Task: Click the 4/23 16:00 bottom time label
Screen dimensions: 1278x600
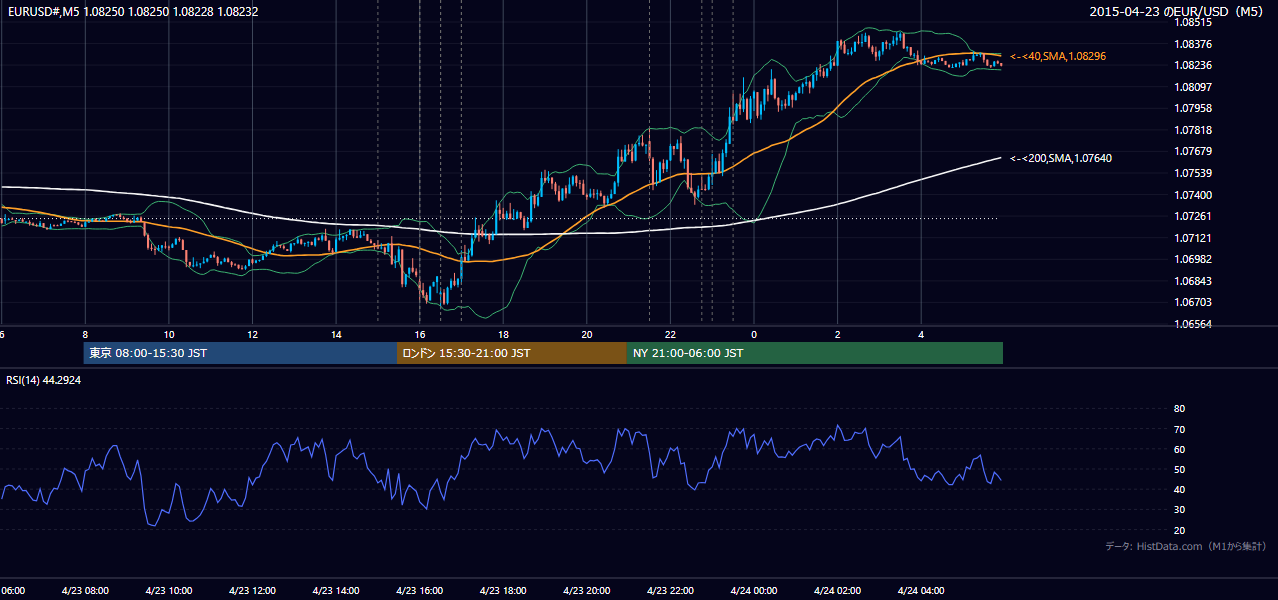Action: [419, 591]
